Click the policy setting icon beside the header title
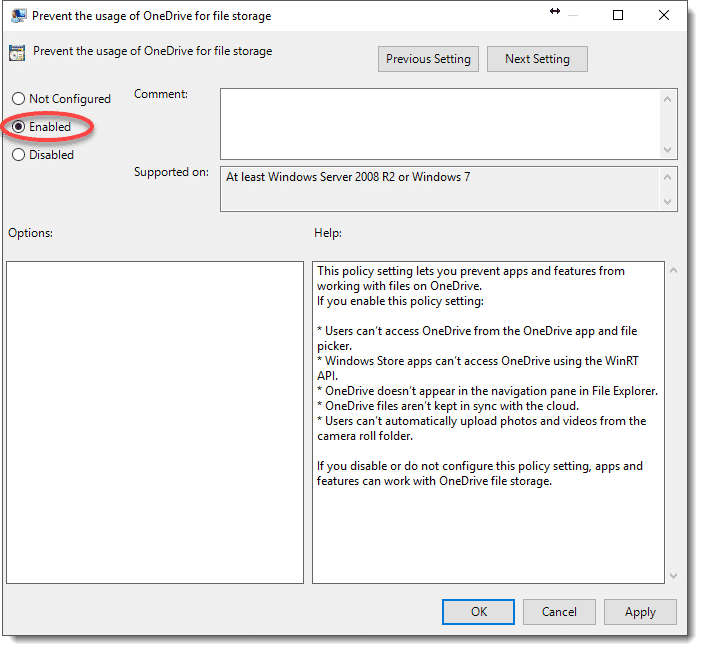 click(17, 53)
